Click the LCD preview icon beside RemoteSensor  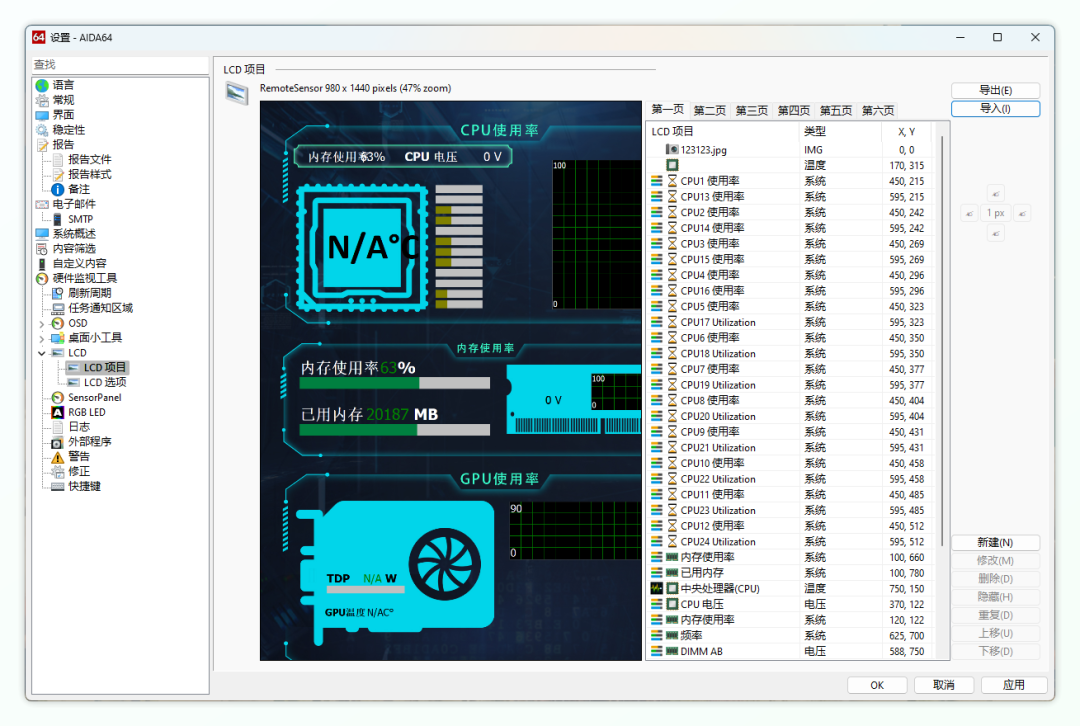pyautogui.click(x=237, y=93)
